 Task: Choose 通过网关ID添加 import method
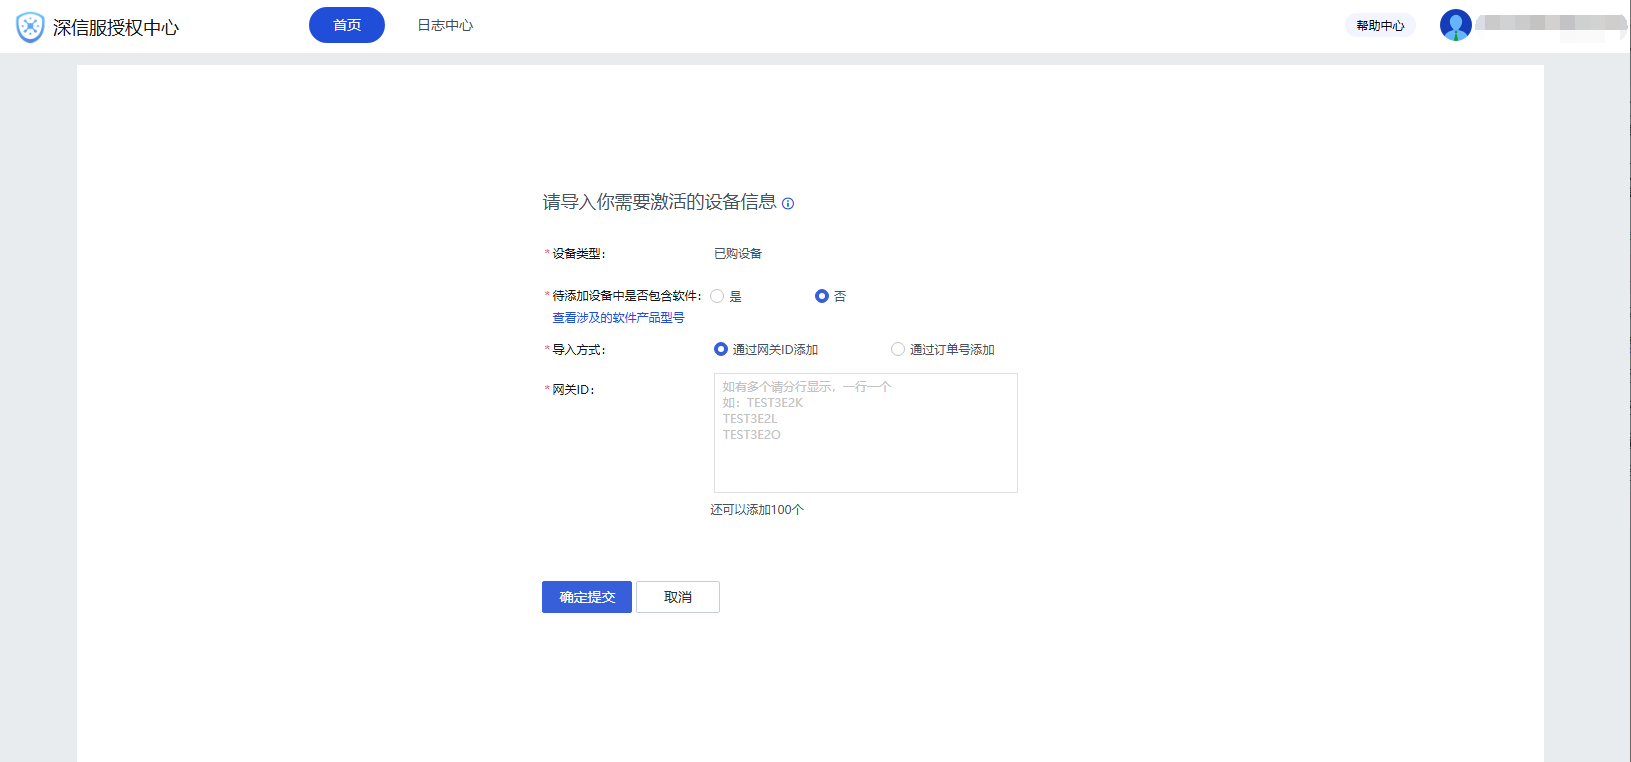tap(721, 349)
